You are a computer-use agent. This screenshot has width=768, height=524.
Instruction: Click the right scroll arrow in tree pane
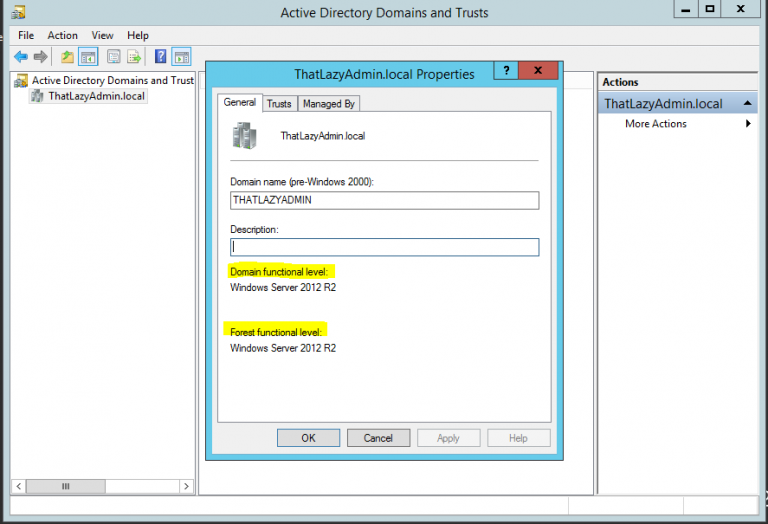click(186, 486)
